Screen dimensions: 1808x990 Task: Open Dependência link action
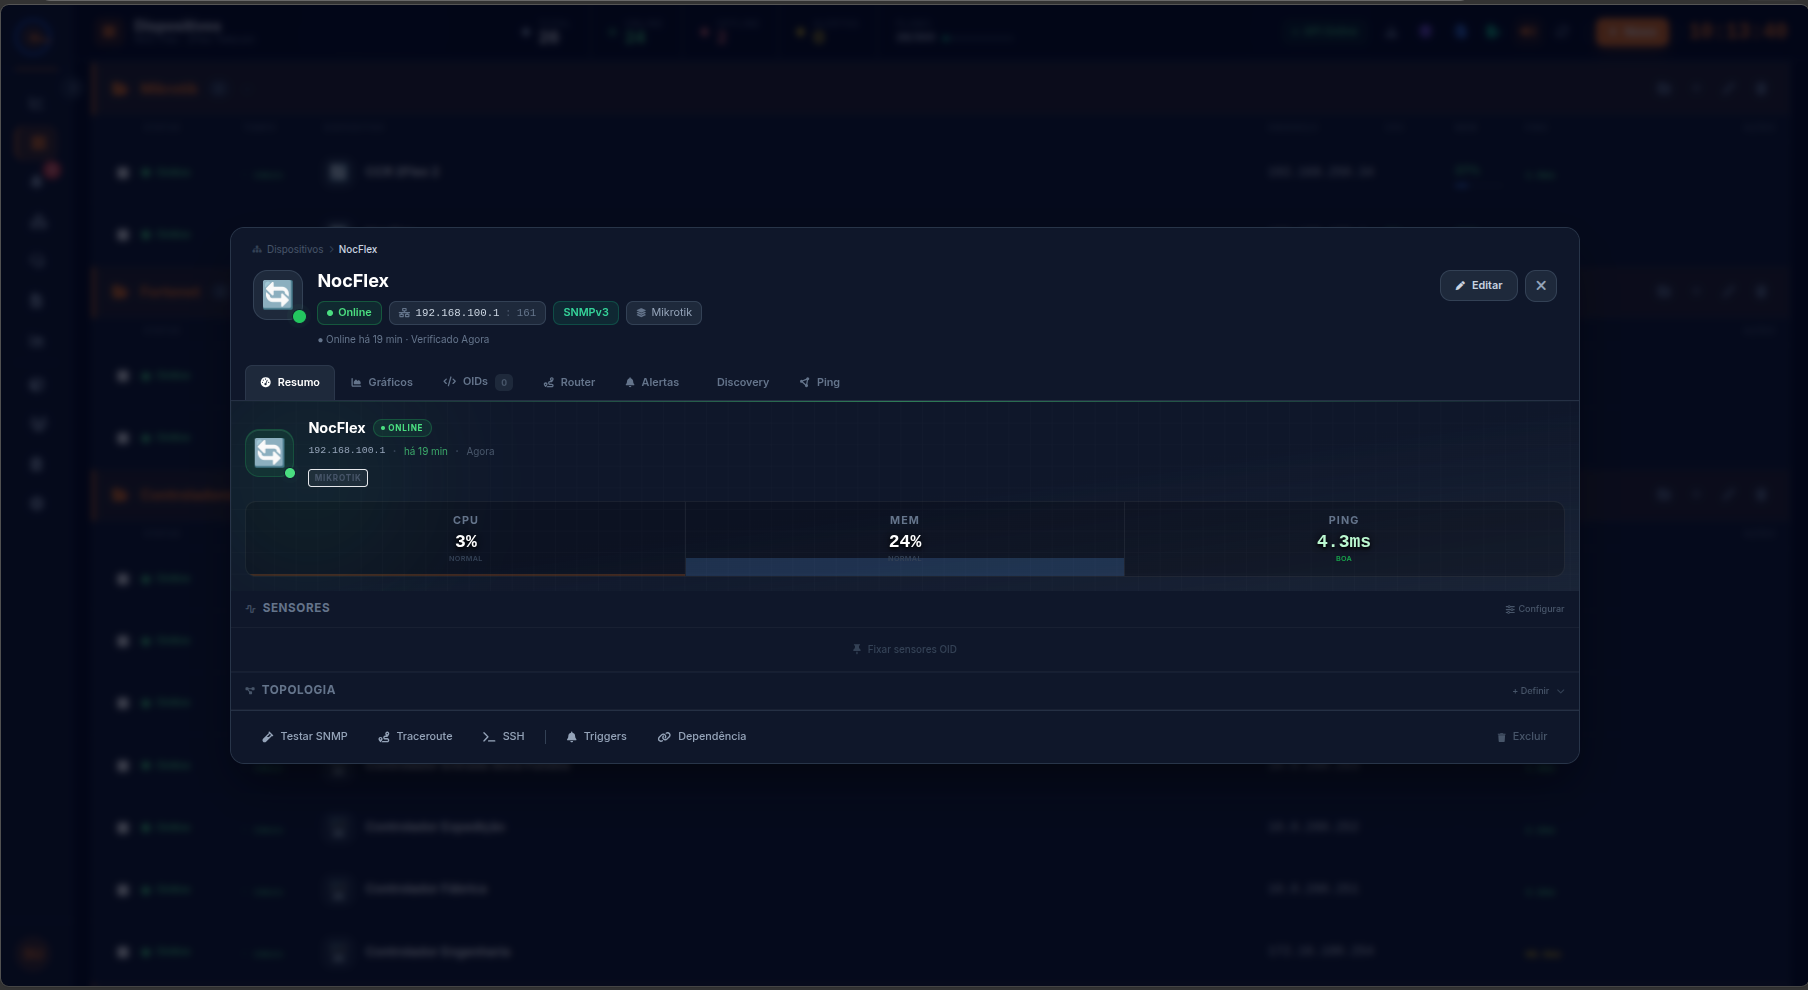click(702, 737)
